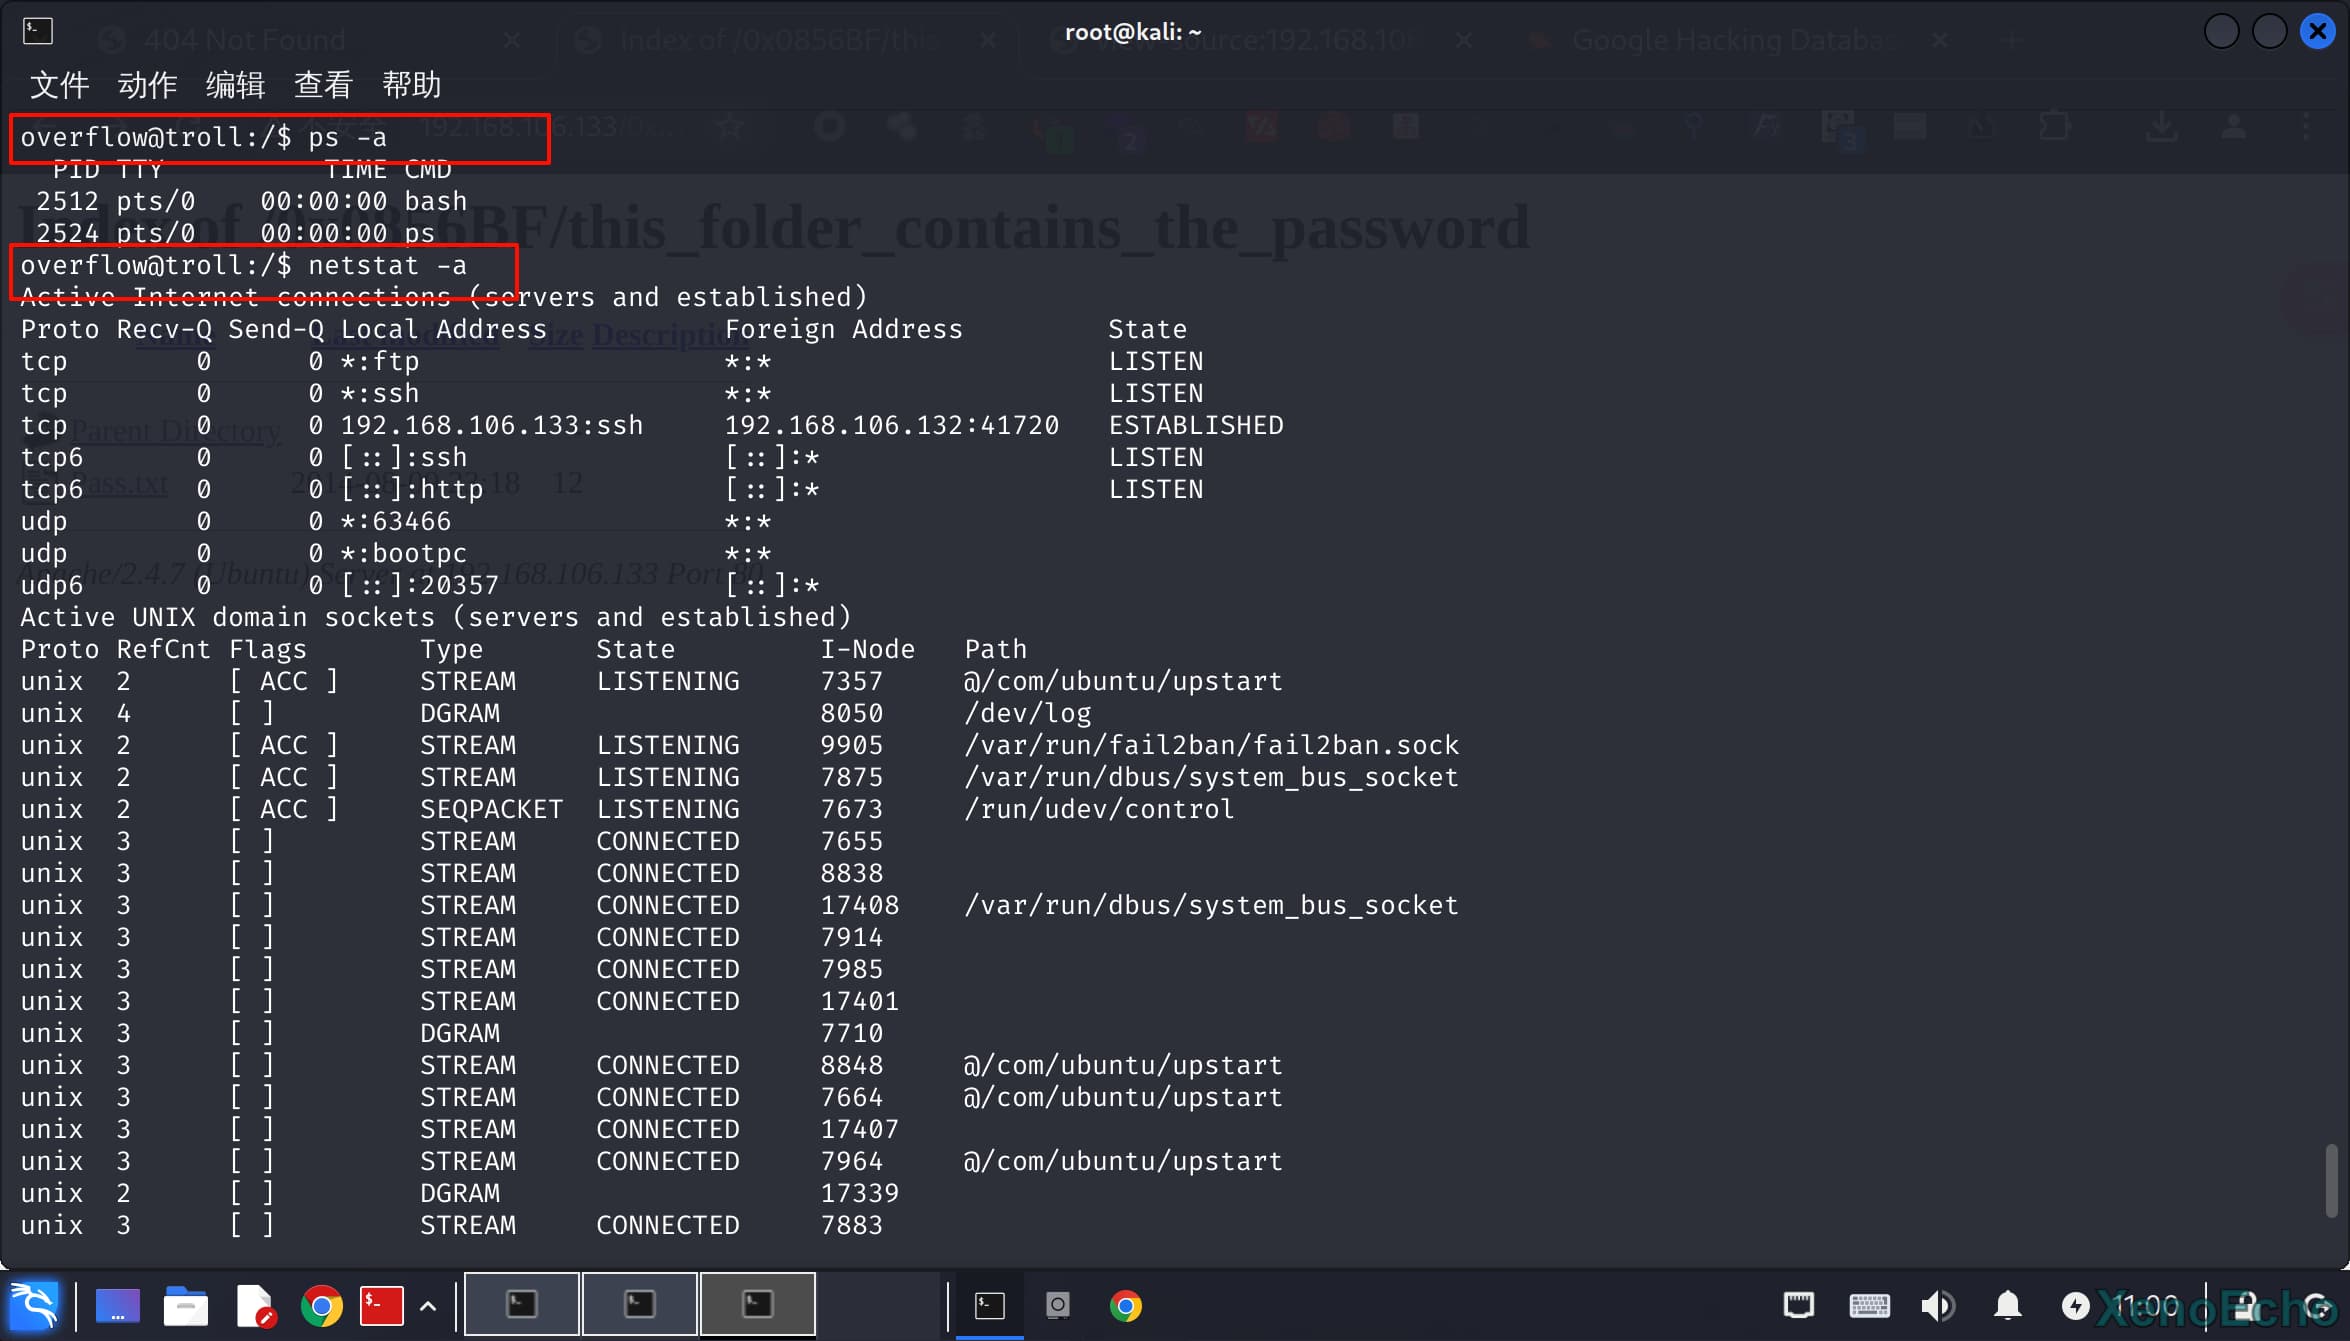Switch to the first workspace
The width and height of the screenshot is (2350, 1341).
[x=522, y=1304]
